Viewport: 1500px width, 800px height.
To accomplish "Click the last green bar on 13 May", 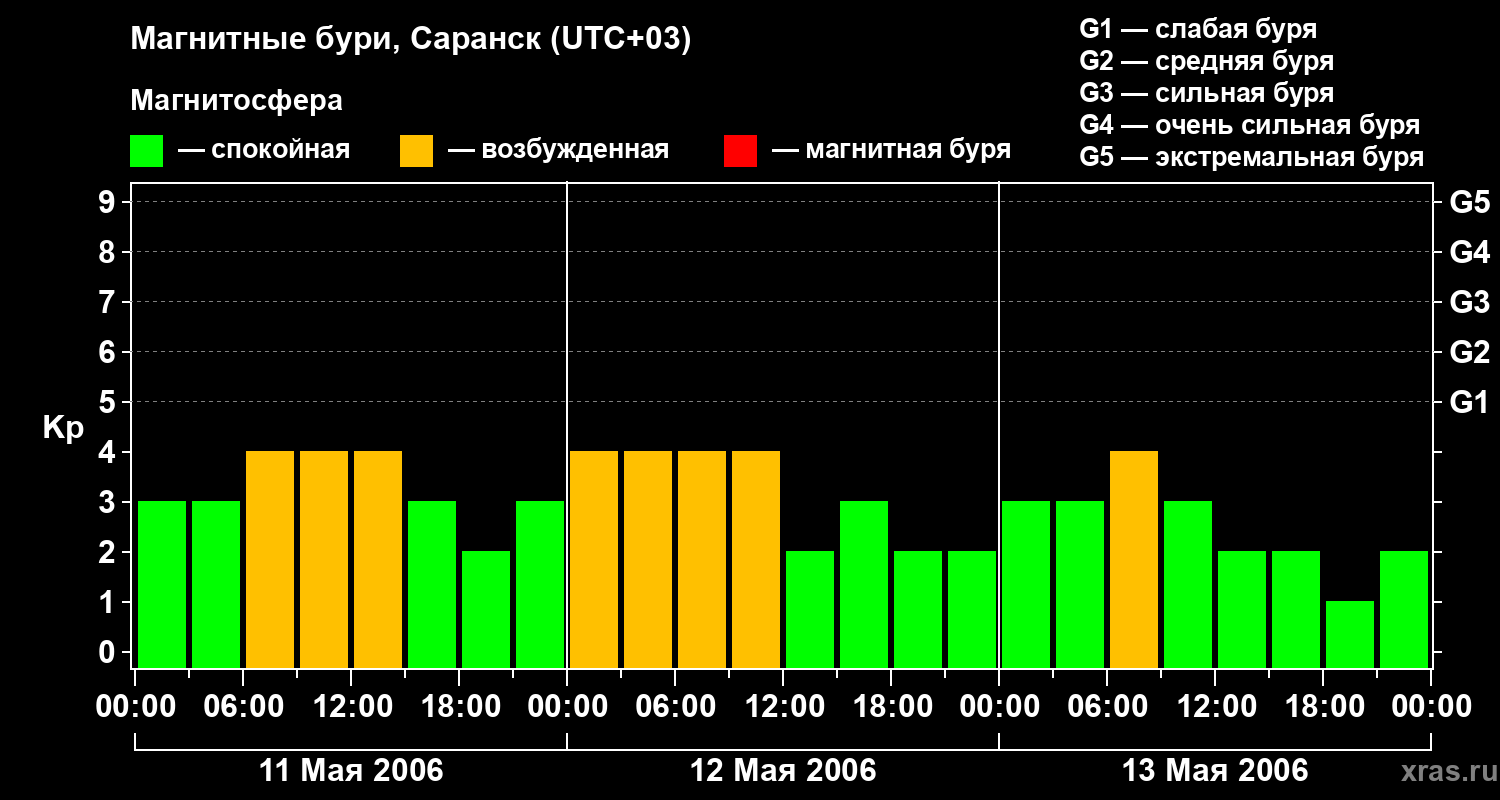I will click(1404, 609).
